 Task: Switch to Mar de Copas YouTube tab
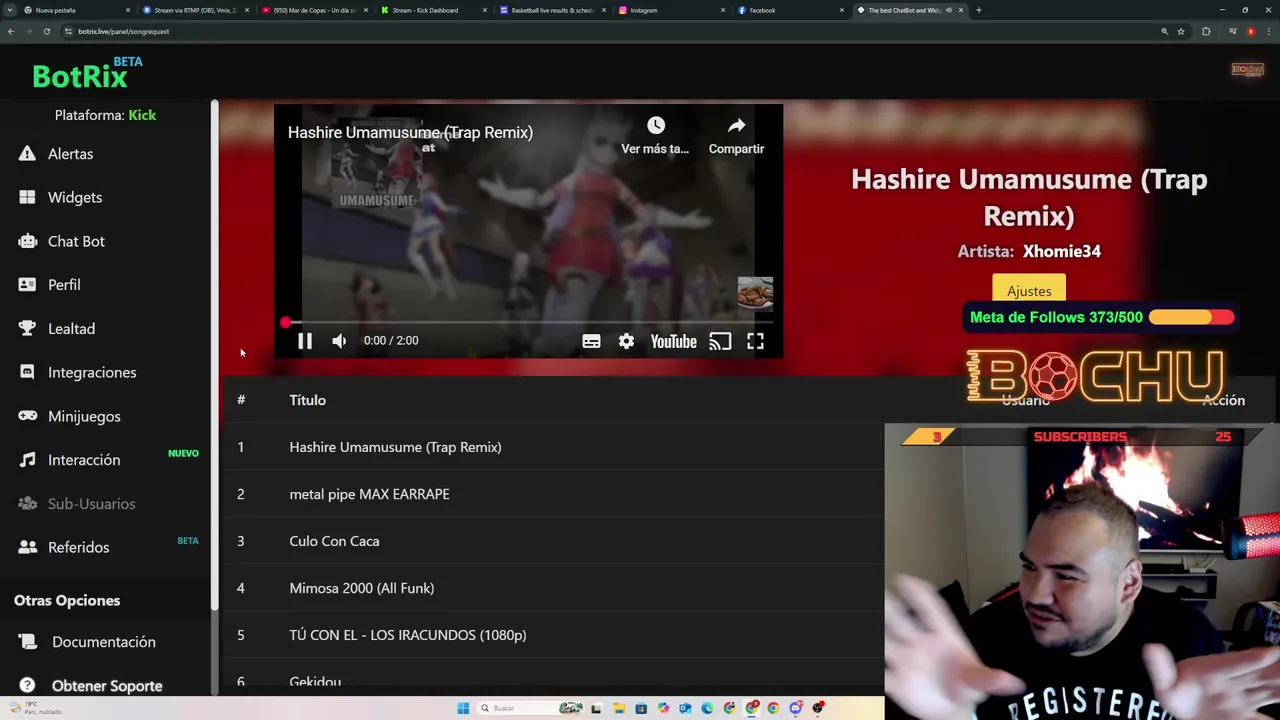(314, 10)
